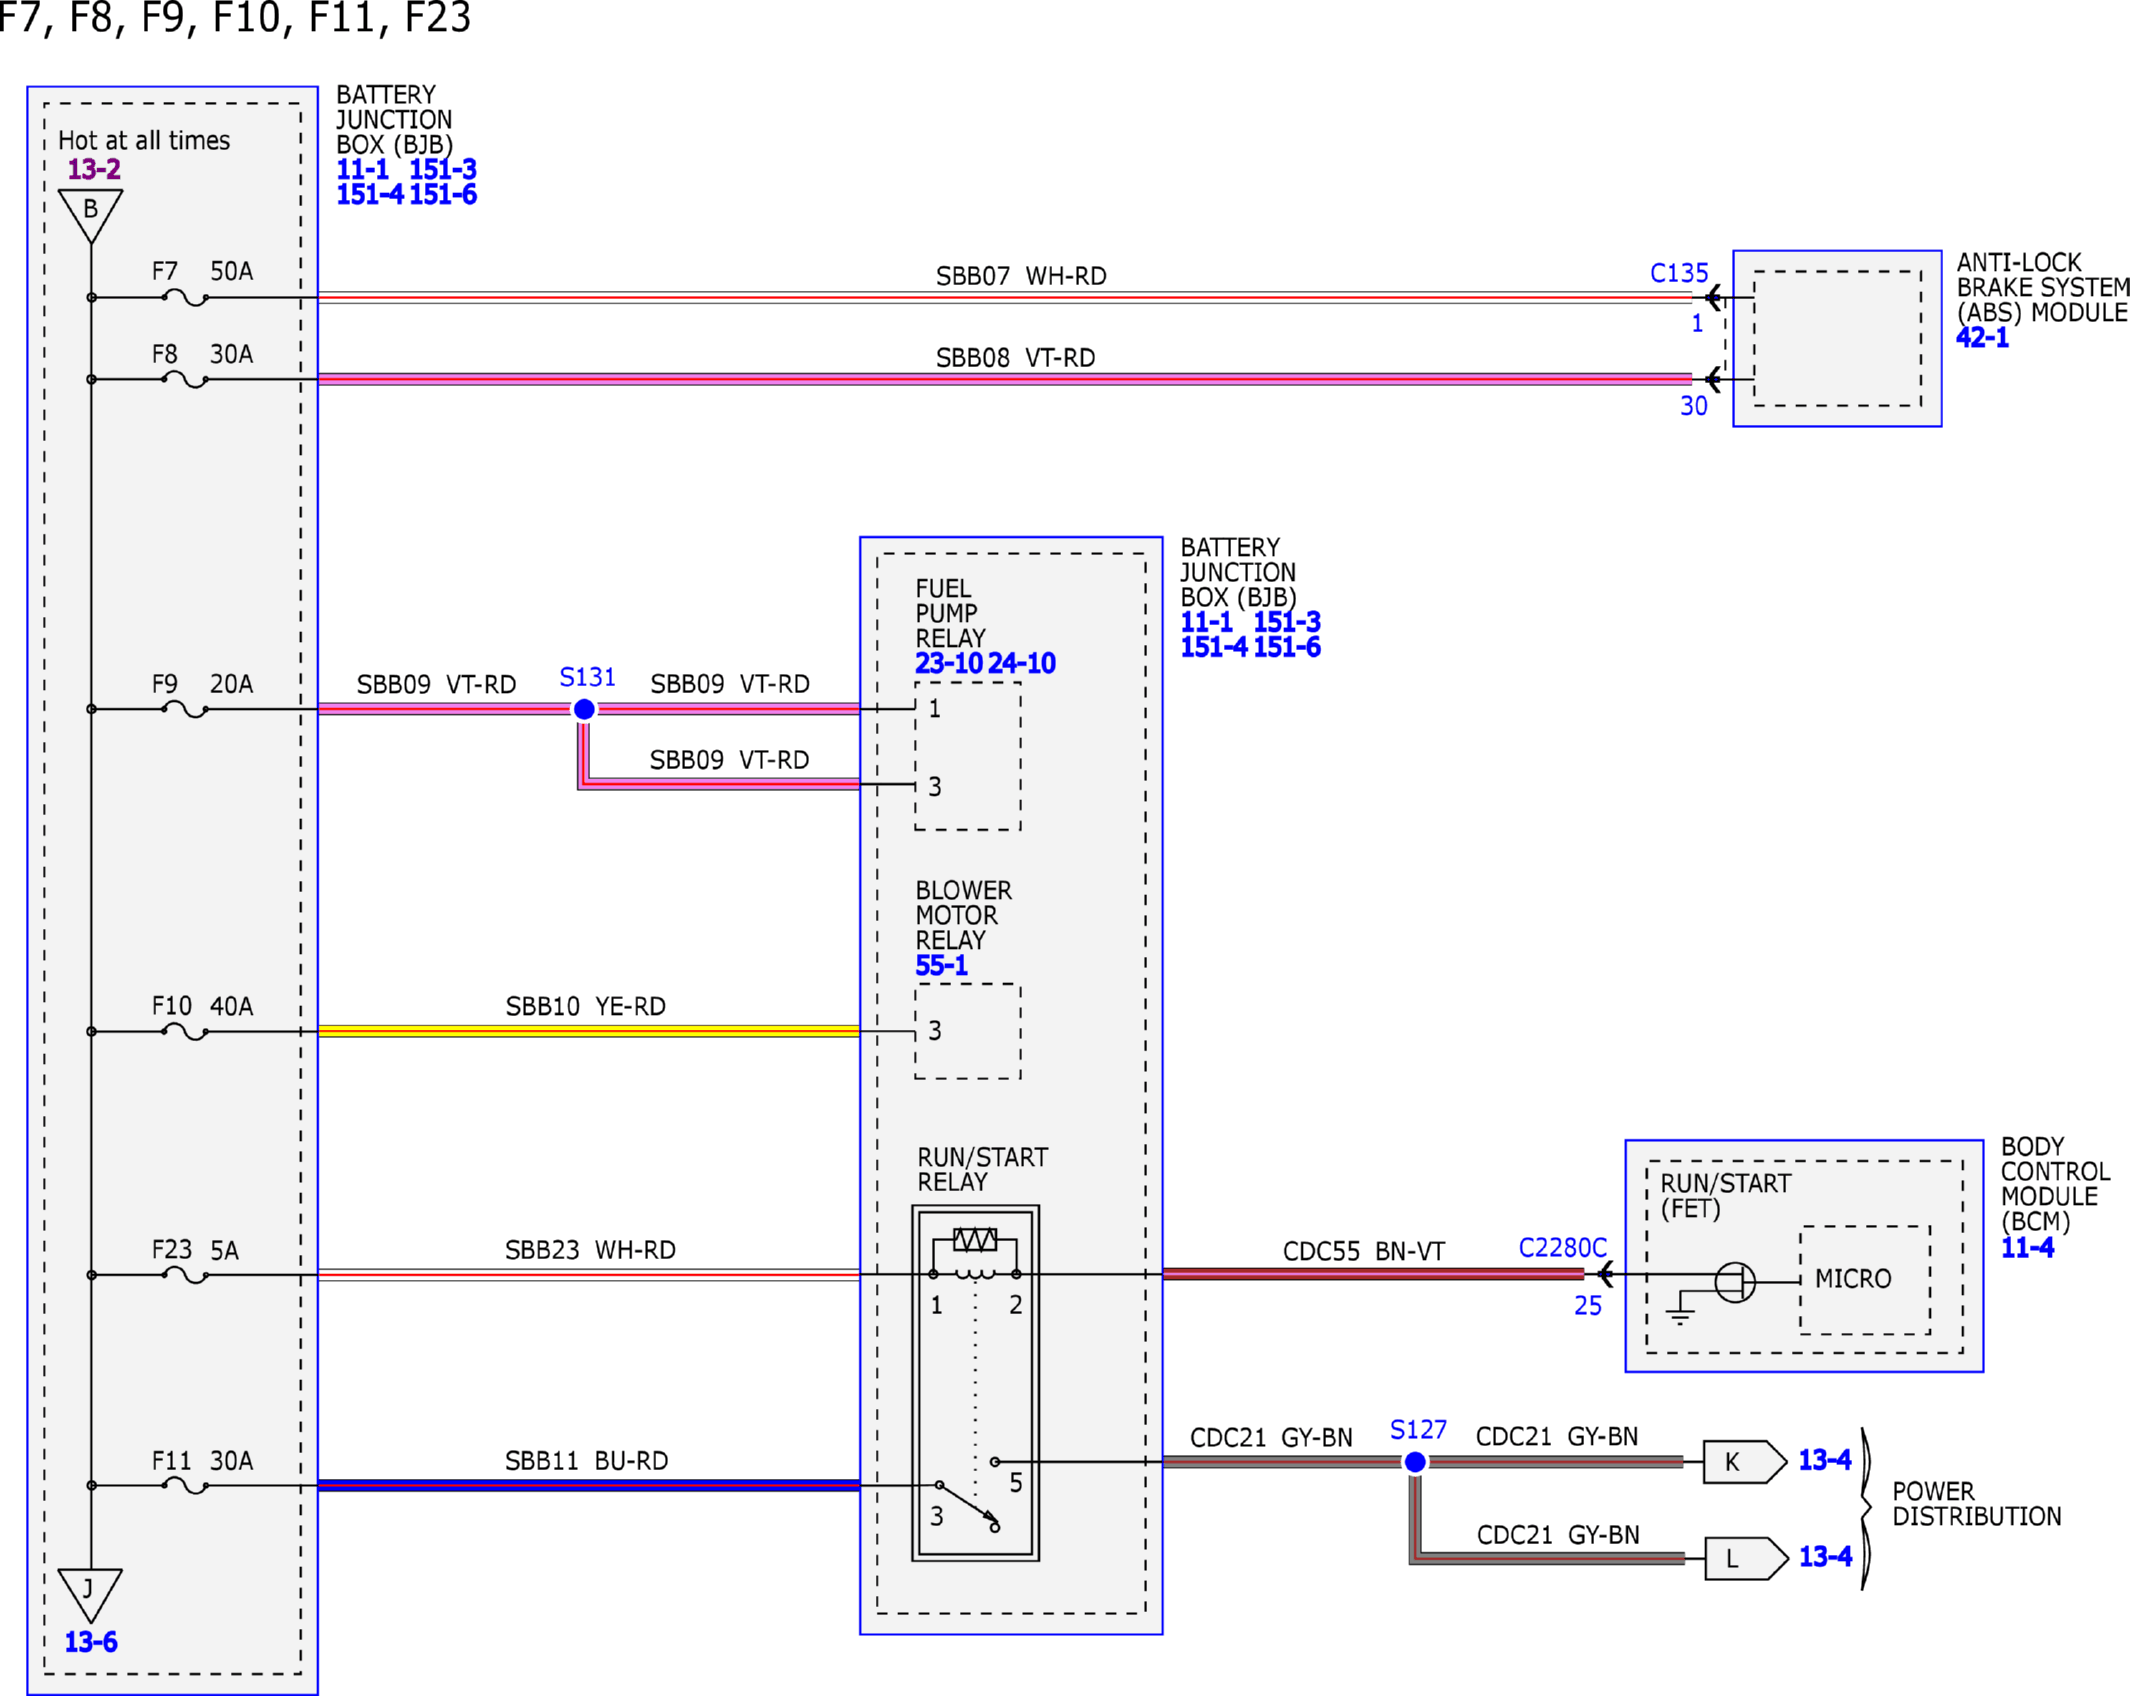Follow the 11-4 BCM reference link
The width and height of the screenshot is (2130, 1696).
(x=2027, y=1248)
